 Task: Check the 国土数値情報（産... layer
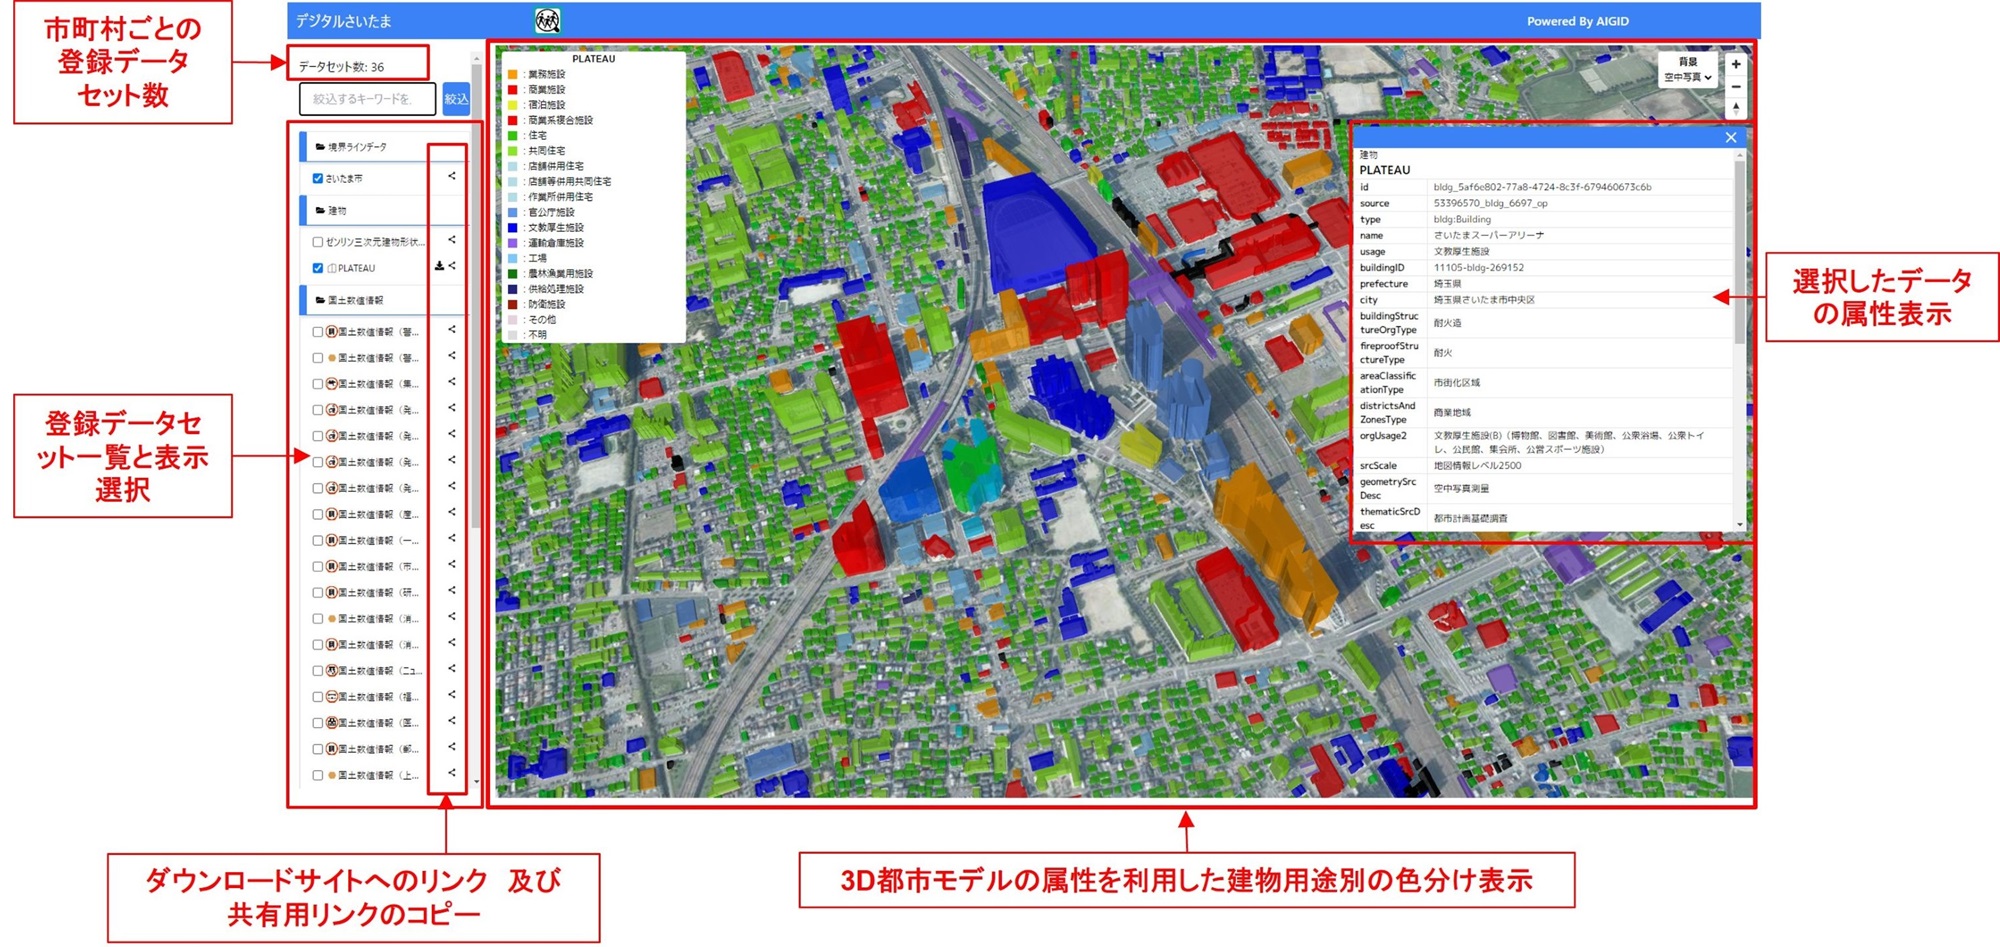[318, 514]
